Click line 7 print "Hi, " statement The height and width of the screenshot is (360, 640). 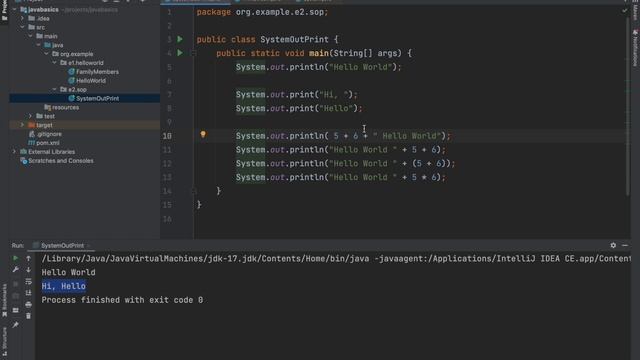(x=297, y=94)
